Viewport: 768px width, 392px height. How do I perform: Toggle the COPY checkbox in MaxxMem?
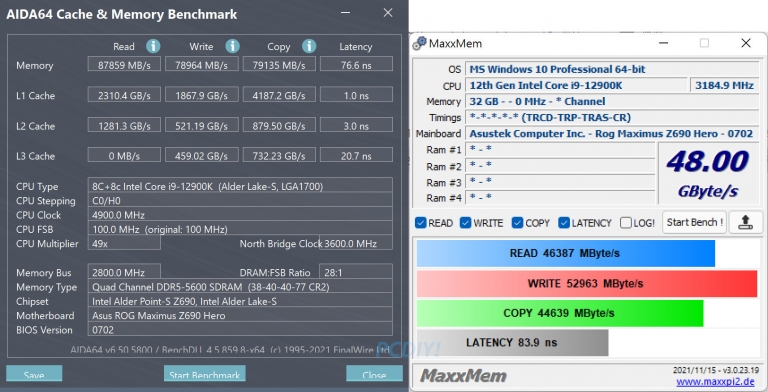[x=517, y=223]
